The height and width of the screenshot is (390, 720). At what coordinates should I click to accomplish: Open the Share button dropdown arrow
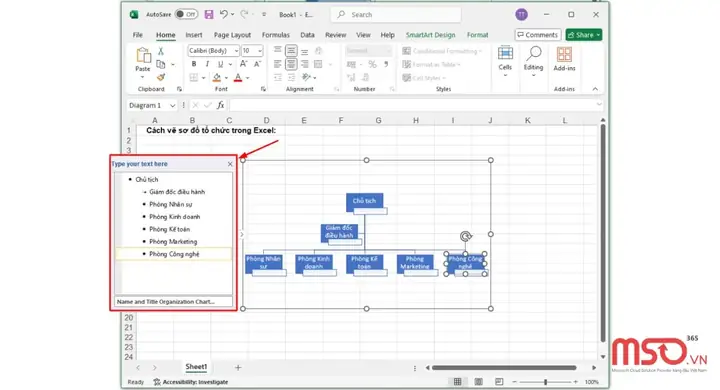pos(598,35)
